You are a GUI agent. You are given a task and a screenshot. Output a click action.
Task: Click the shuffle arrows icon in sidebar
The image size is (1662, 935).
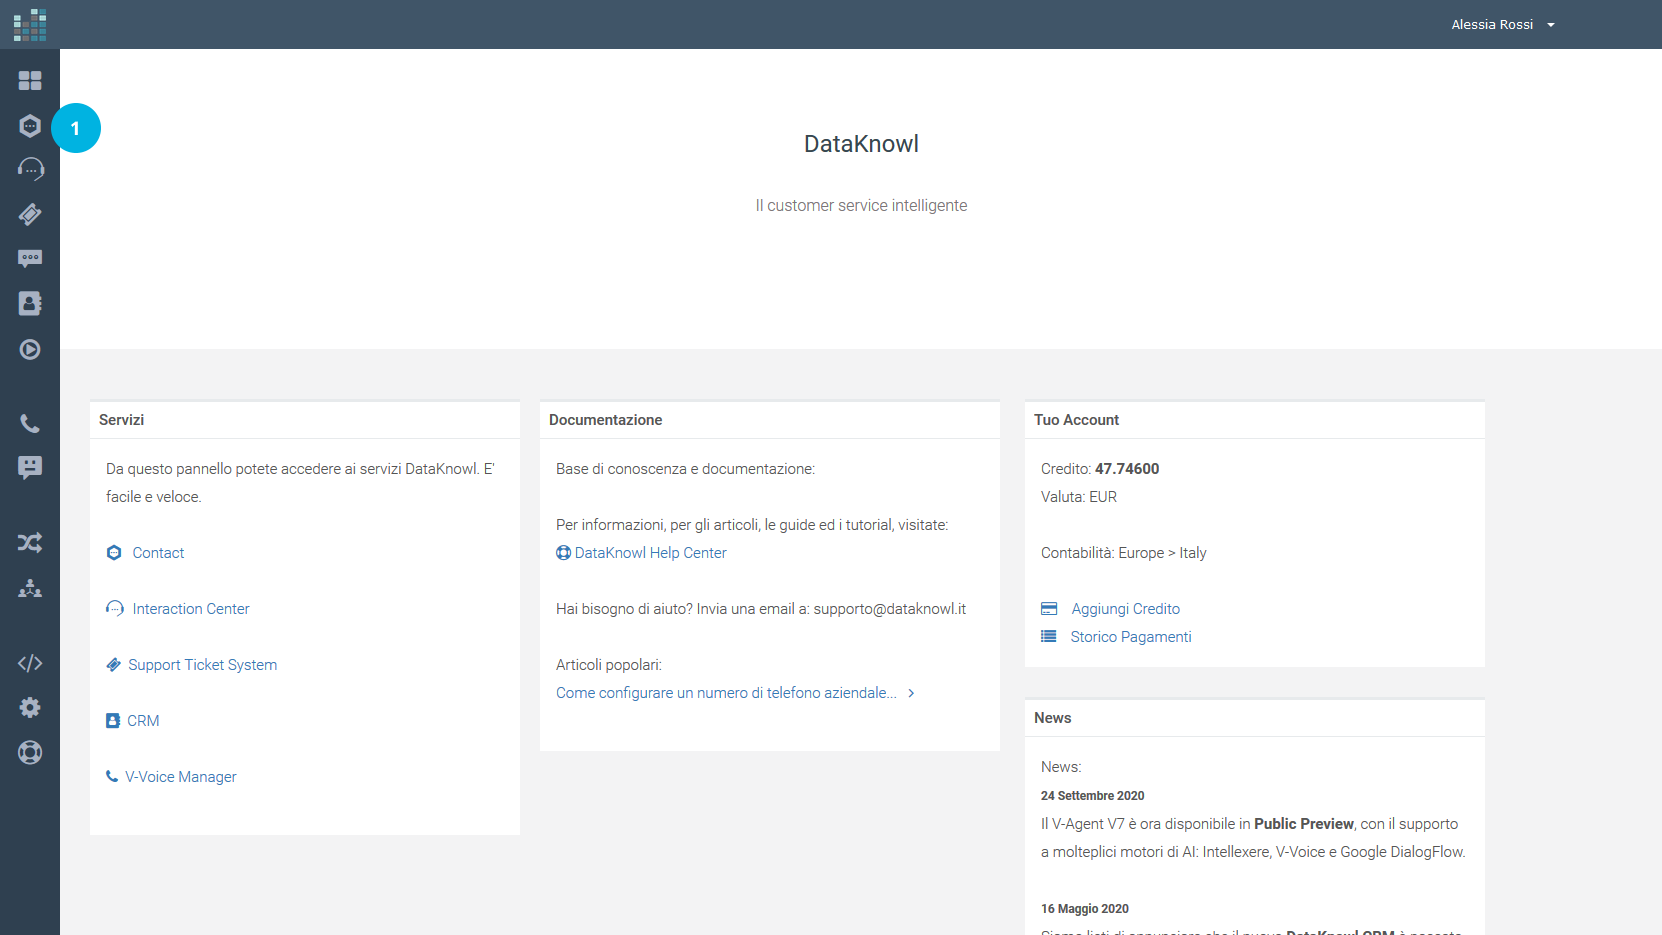(x=30, y=543)
